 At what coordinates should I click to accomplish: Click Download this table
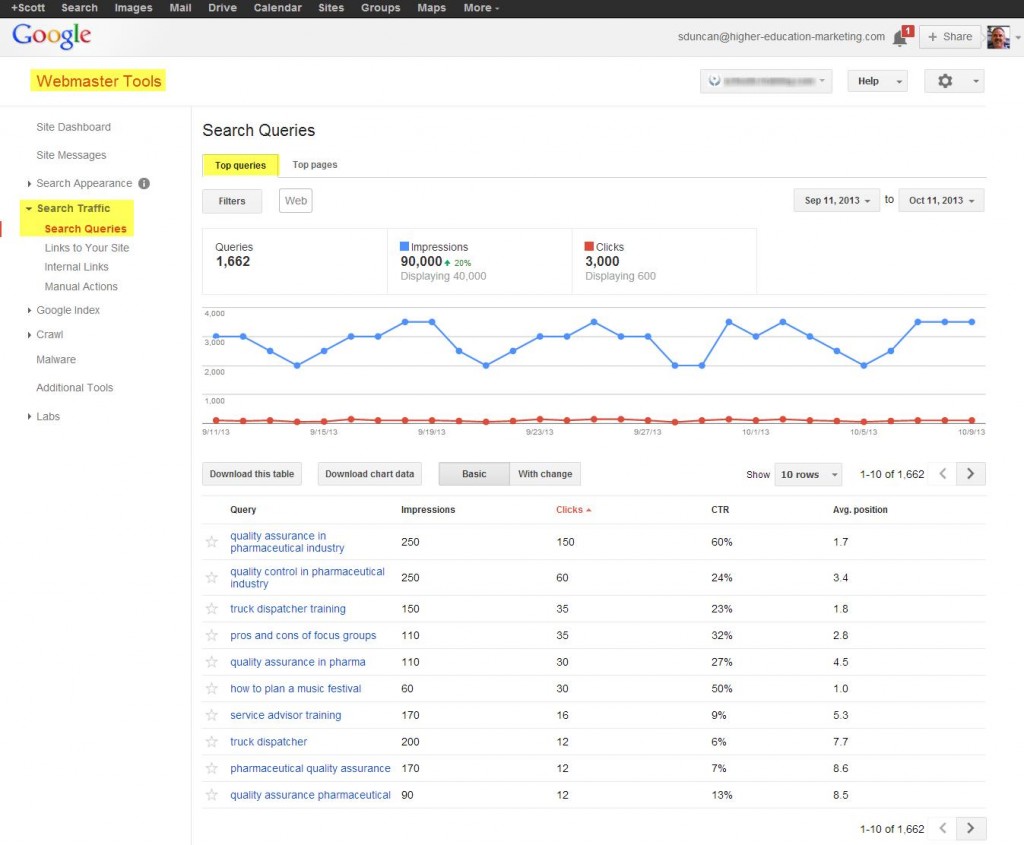click(252, 474)
